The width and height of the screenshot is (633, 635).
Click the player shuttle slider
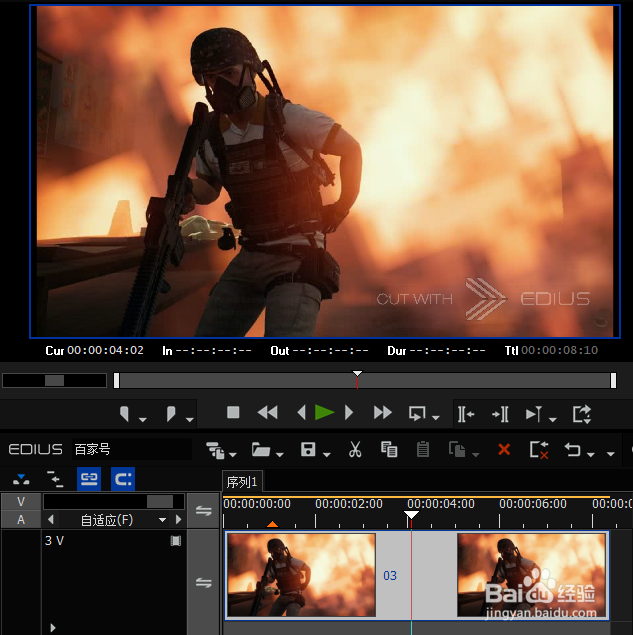point(54,380)
